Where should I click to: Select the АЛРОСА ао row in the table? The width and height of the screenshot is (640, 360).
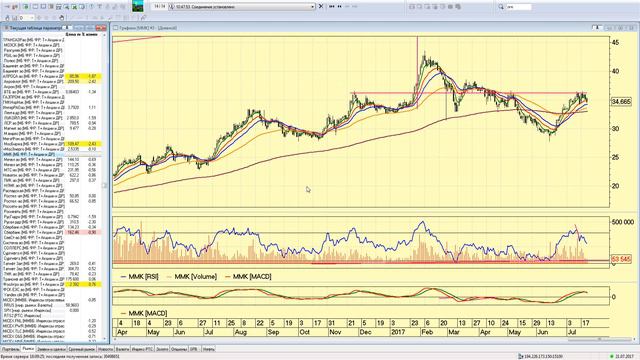[52, 76]
